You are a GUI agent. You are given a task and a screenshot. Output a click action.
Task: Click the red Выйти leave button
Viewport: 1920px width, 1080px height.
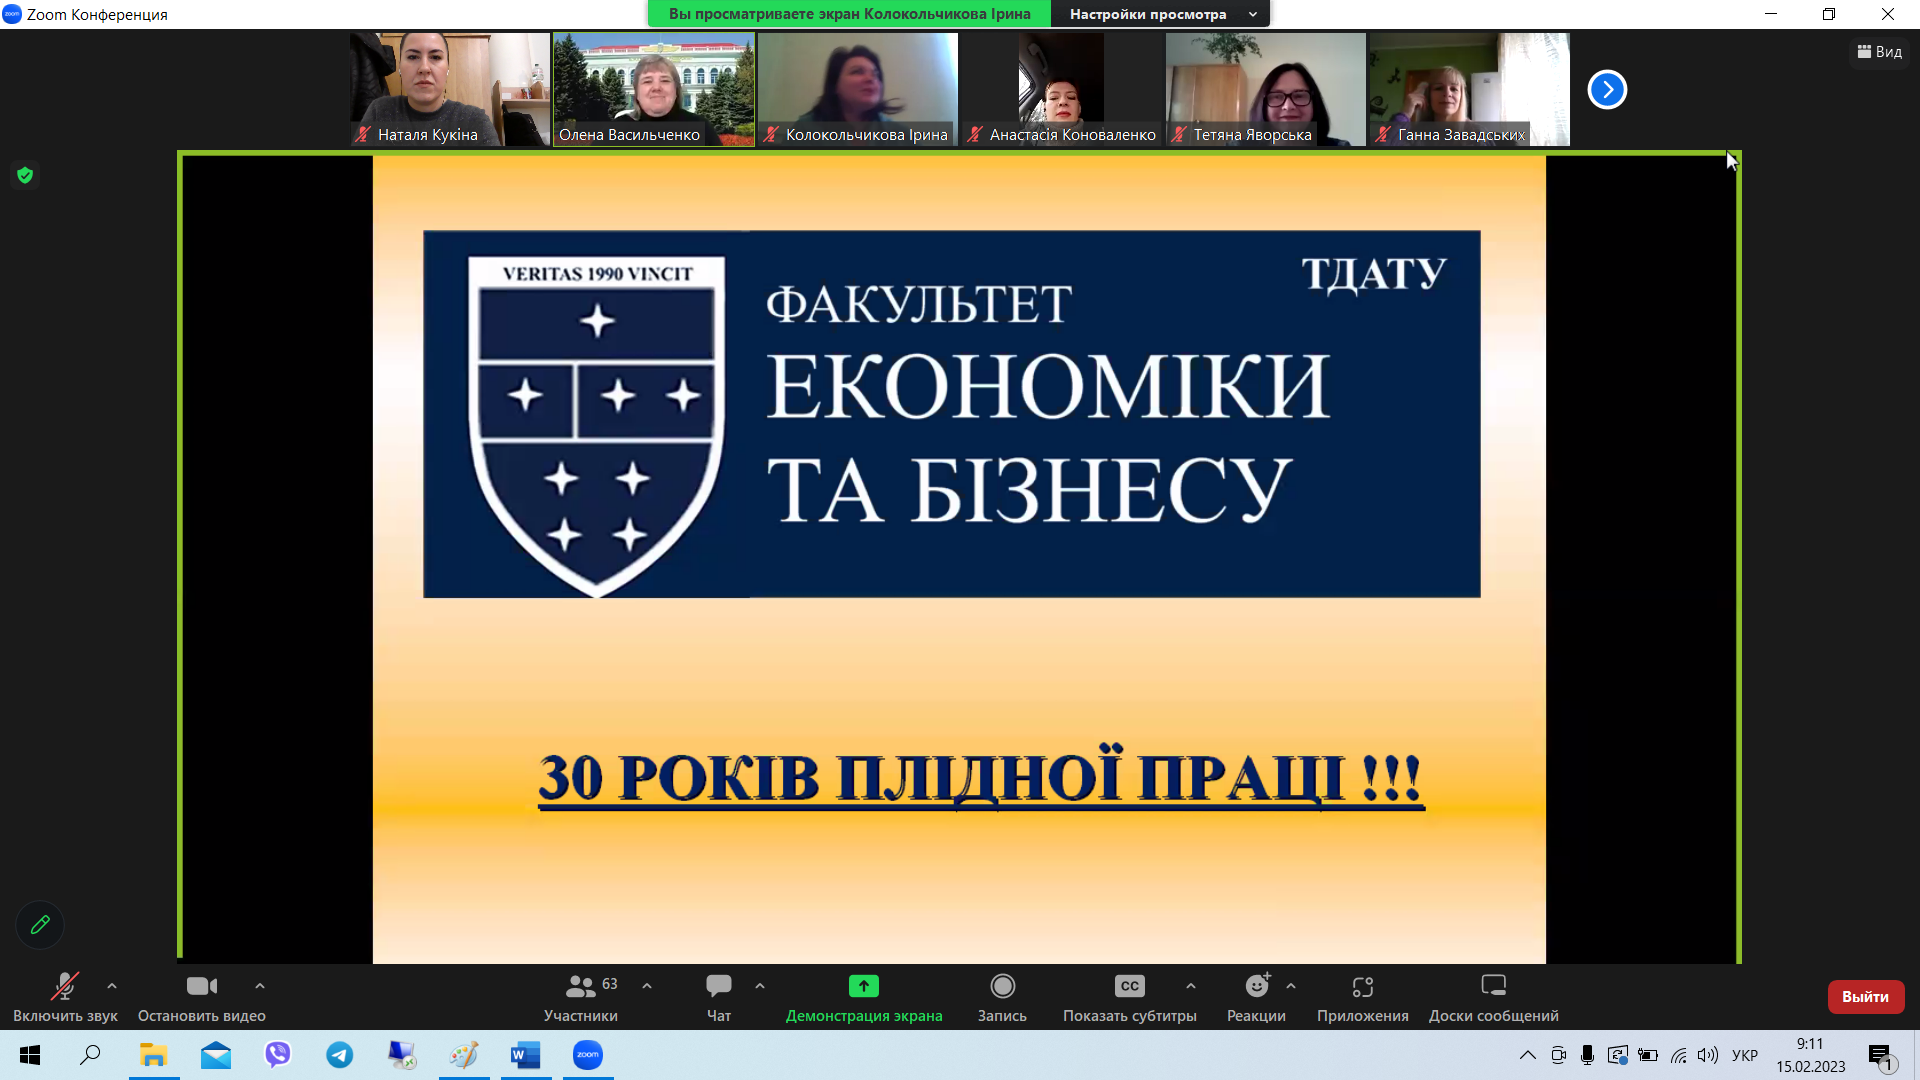1865,997
